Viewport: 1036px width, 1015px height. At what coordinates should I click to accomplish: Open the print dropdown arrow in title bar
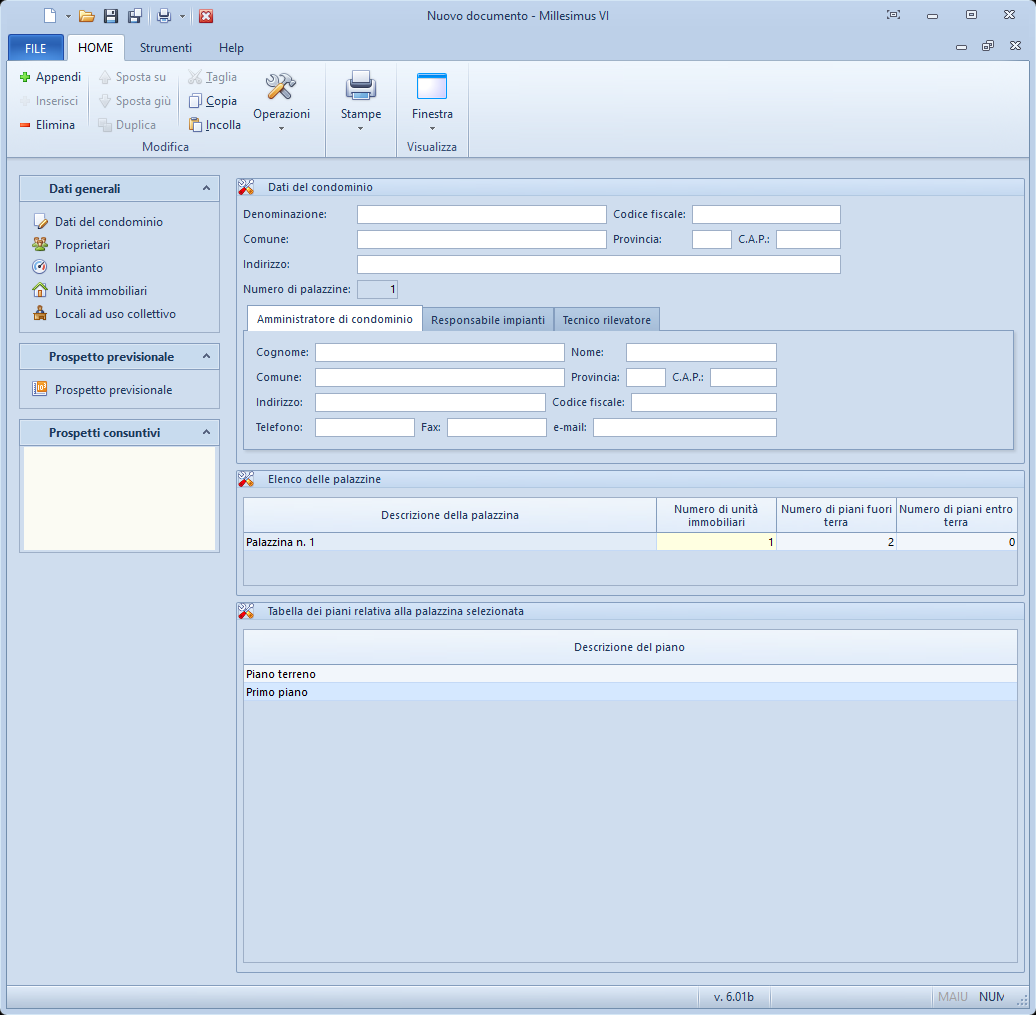182,17
